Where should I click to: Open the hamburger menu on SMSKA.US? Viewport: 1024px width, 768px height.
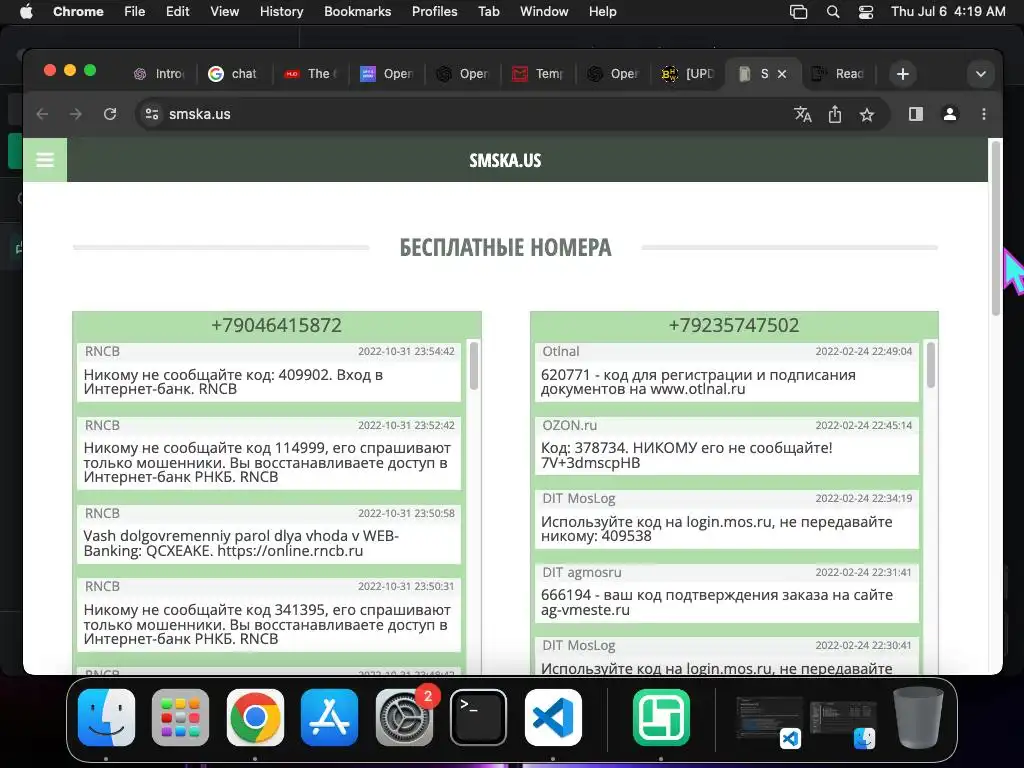(x=45, y=160)
